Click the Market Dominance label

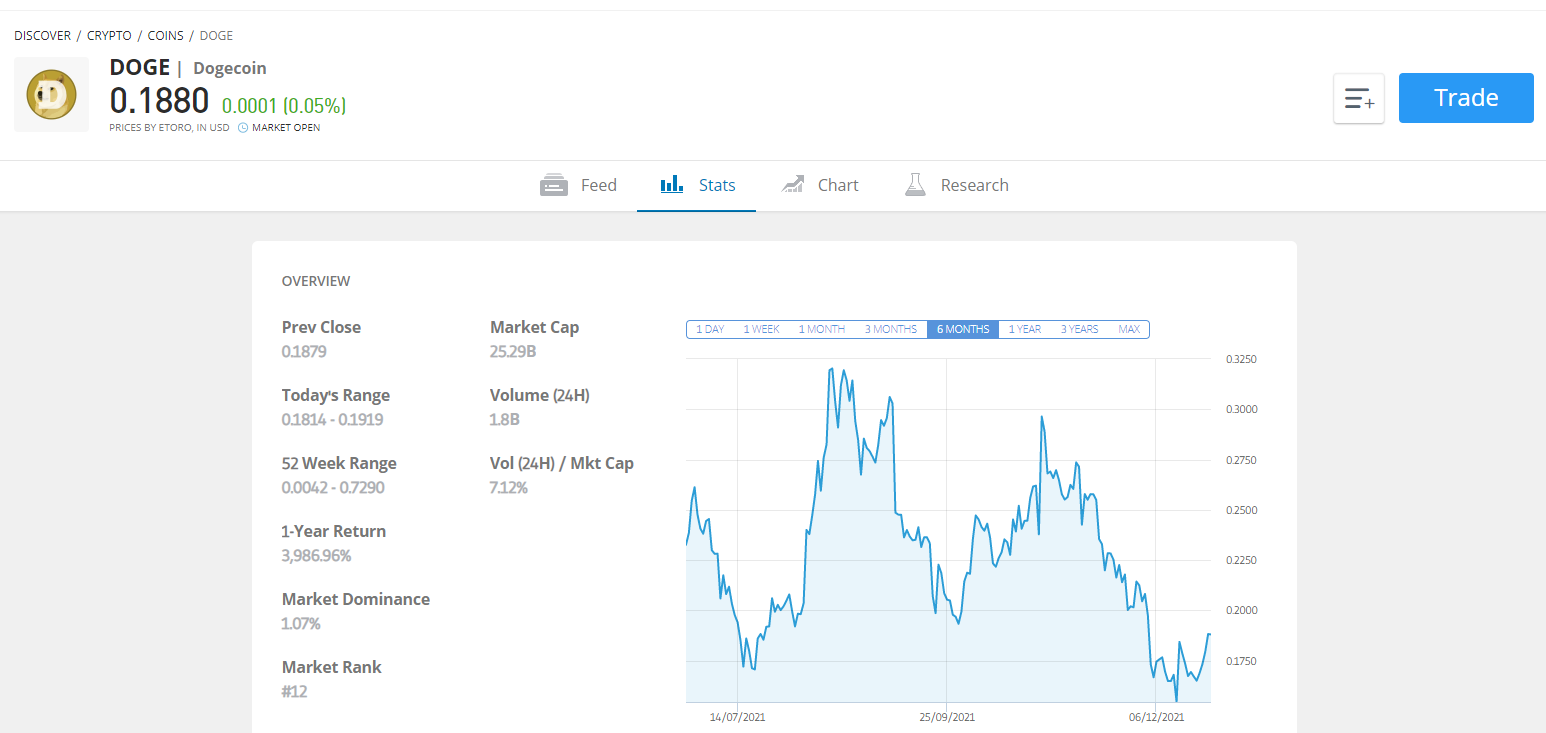(x=356, y=599)
